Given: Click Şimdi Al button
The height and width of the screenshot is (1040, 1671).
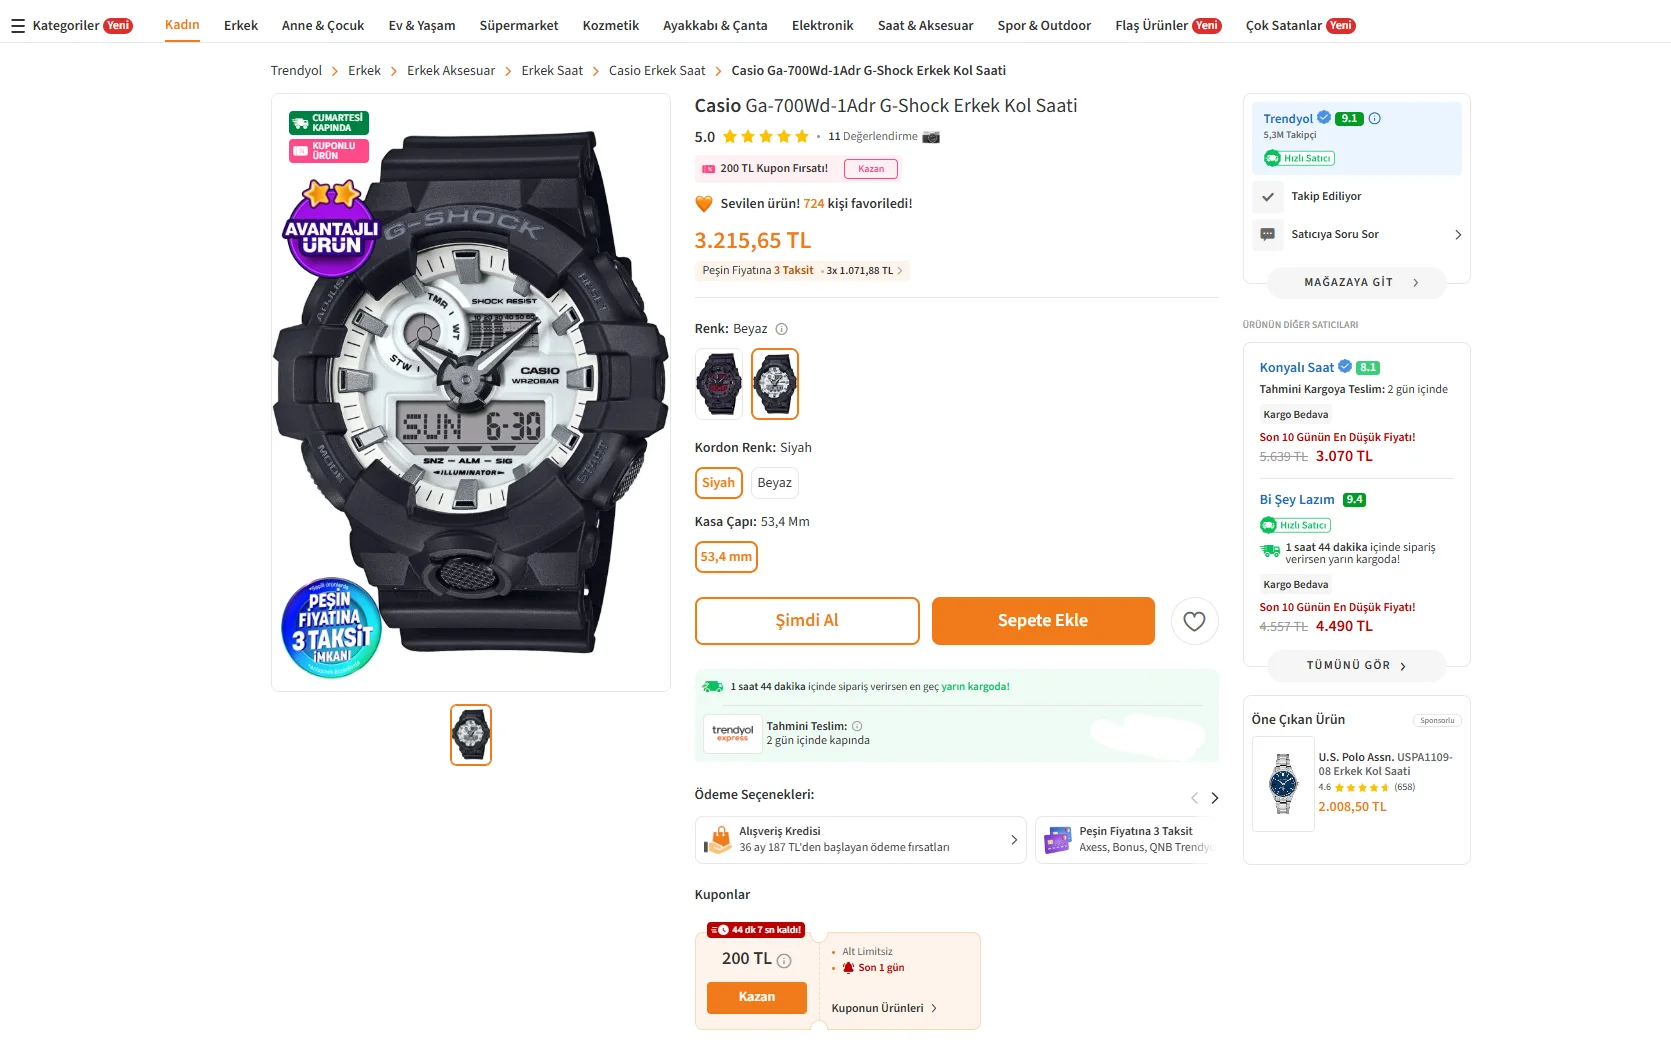Looking at the screenshot, I should click(x=807, y=621).
